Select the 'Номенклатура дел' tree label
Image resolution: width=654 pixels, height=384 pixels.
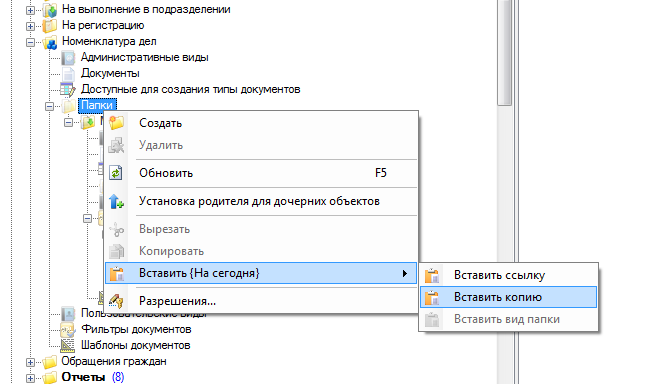pos(109,41)
